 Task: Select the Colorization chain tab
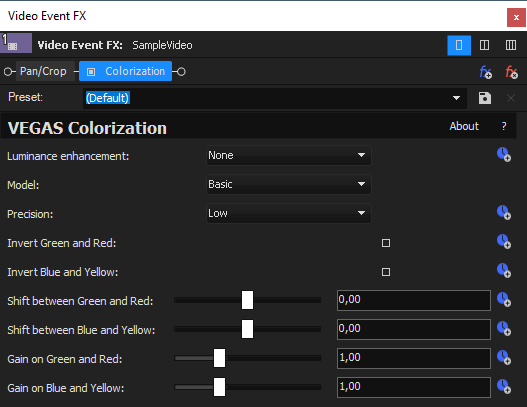[125, 71]
